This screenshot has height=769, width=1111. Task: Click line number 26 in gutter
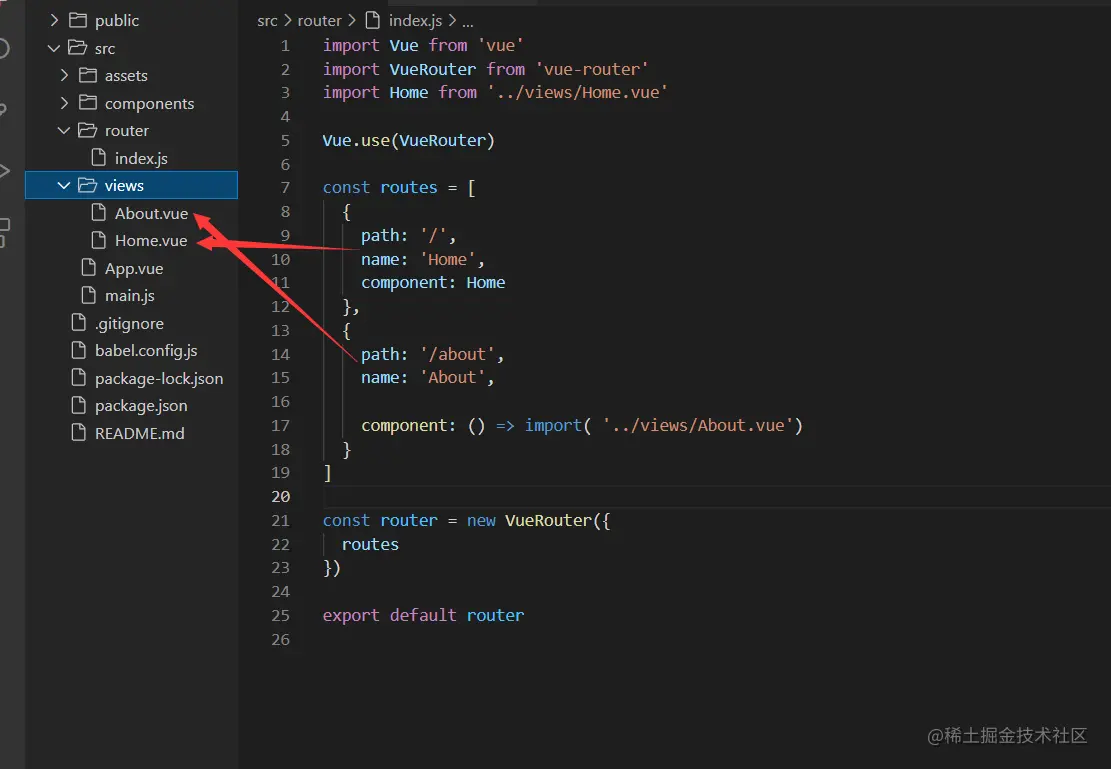click(281, 639)
